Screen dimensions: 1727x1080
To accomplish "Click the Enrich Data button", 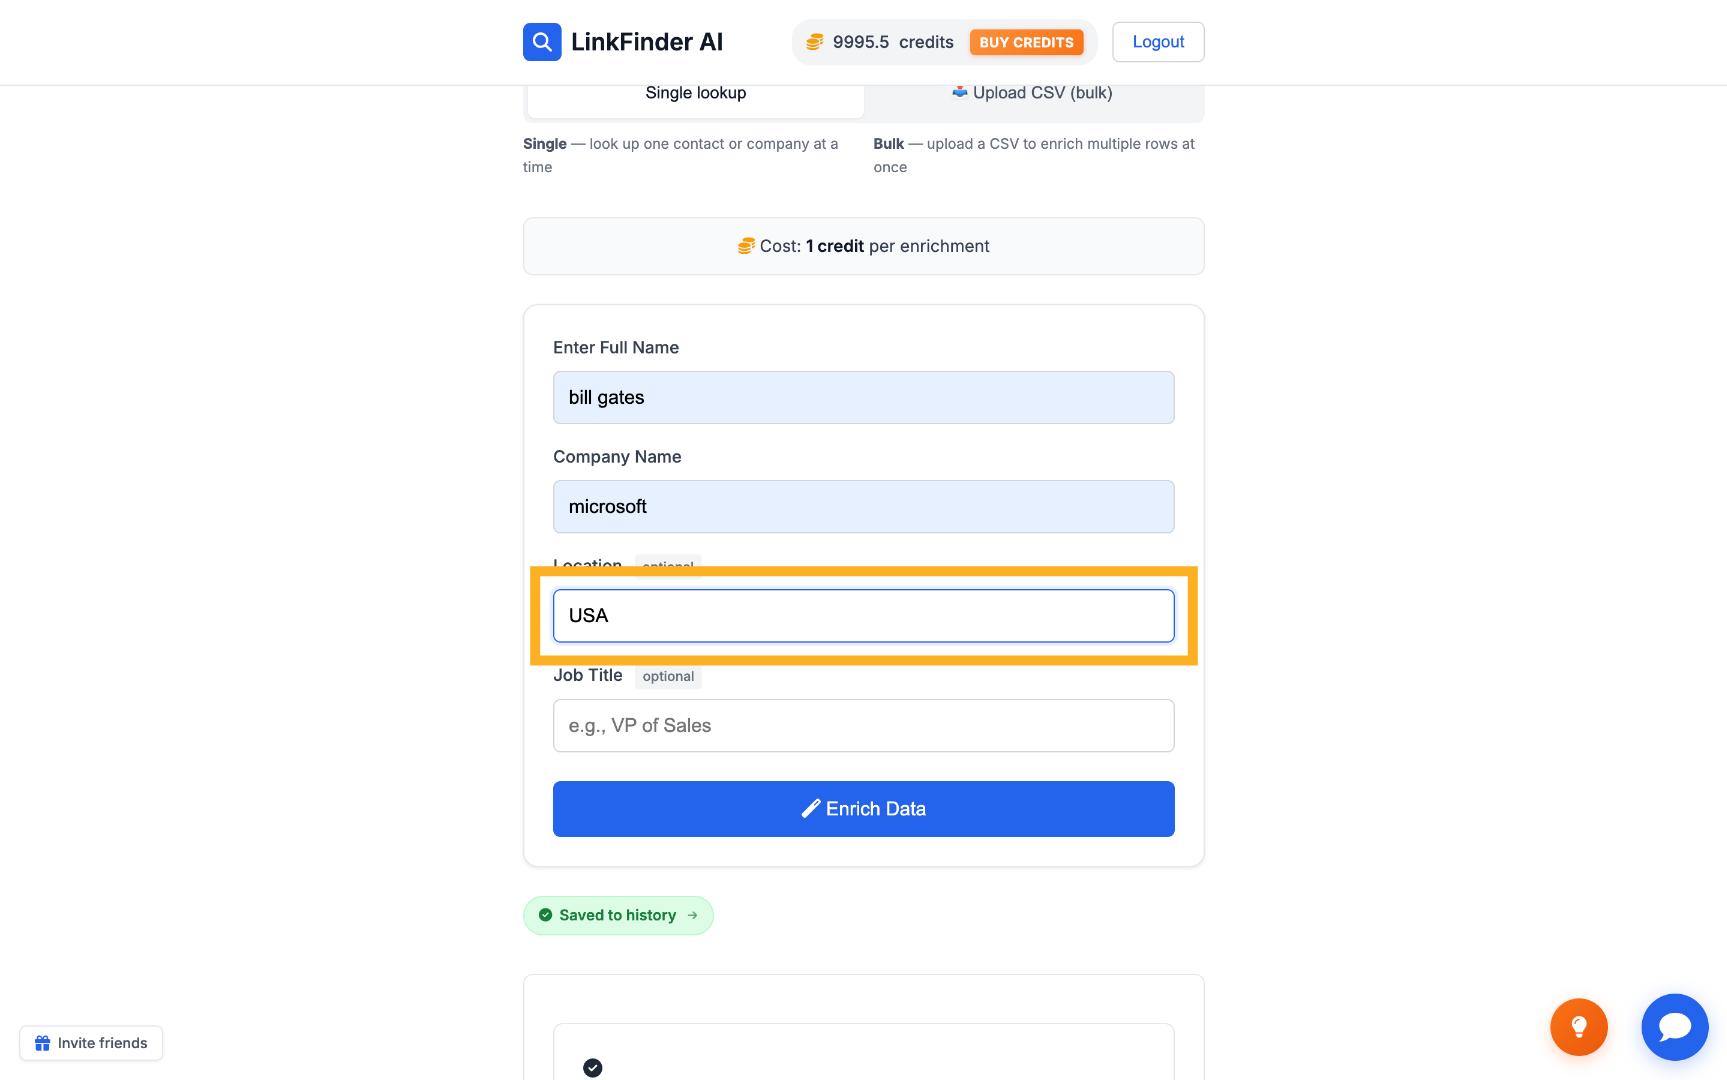I will [864, 809].
